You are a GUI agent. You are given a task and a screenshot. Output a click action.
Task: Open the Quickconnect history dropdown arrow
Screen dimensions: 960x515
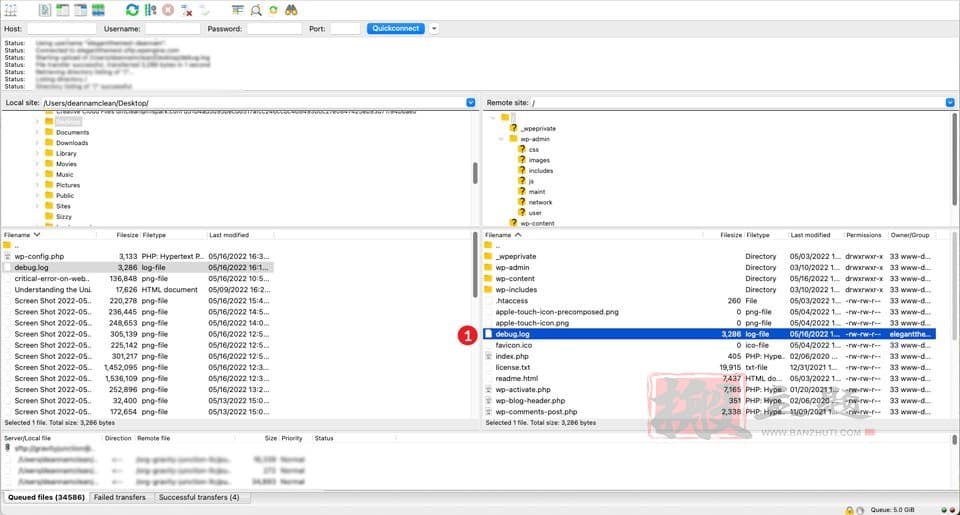(x=434, y=29)
